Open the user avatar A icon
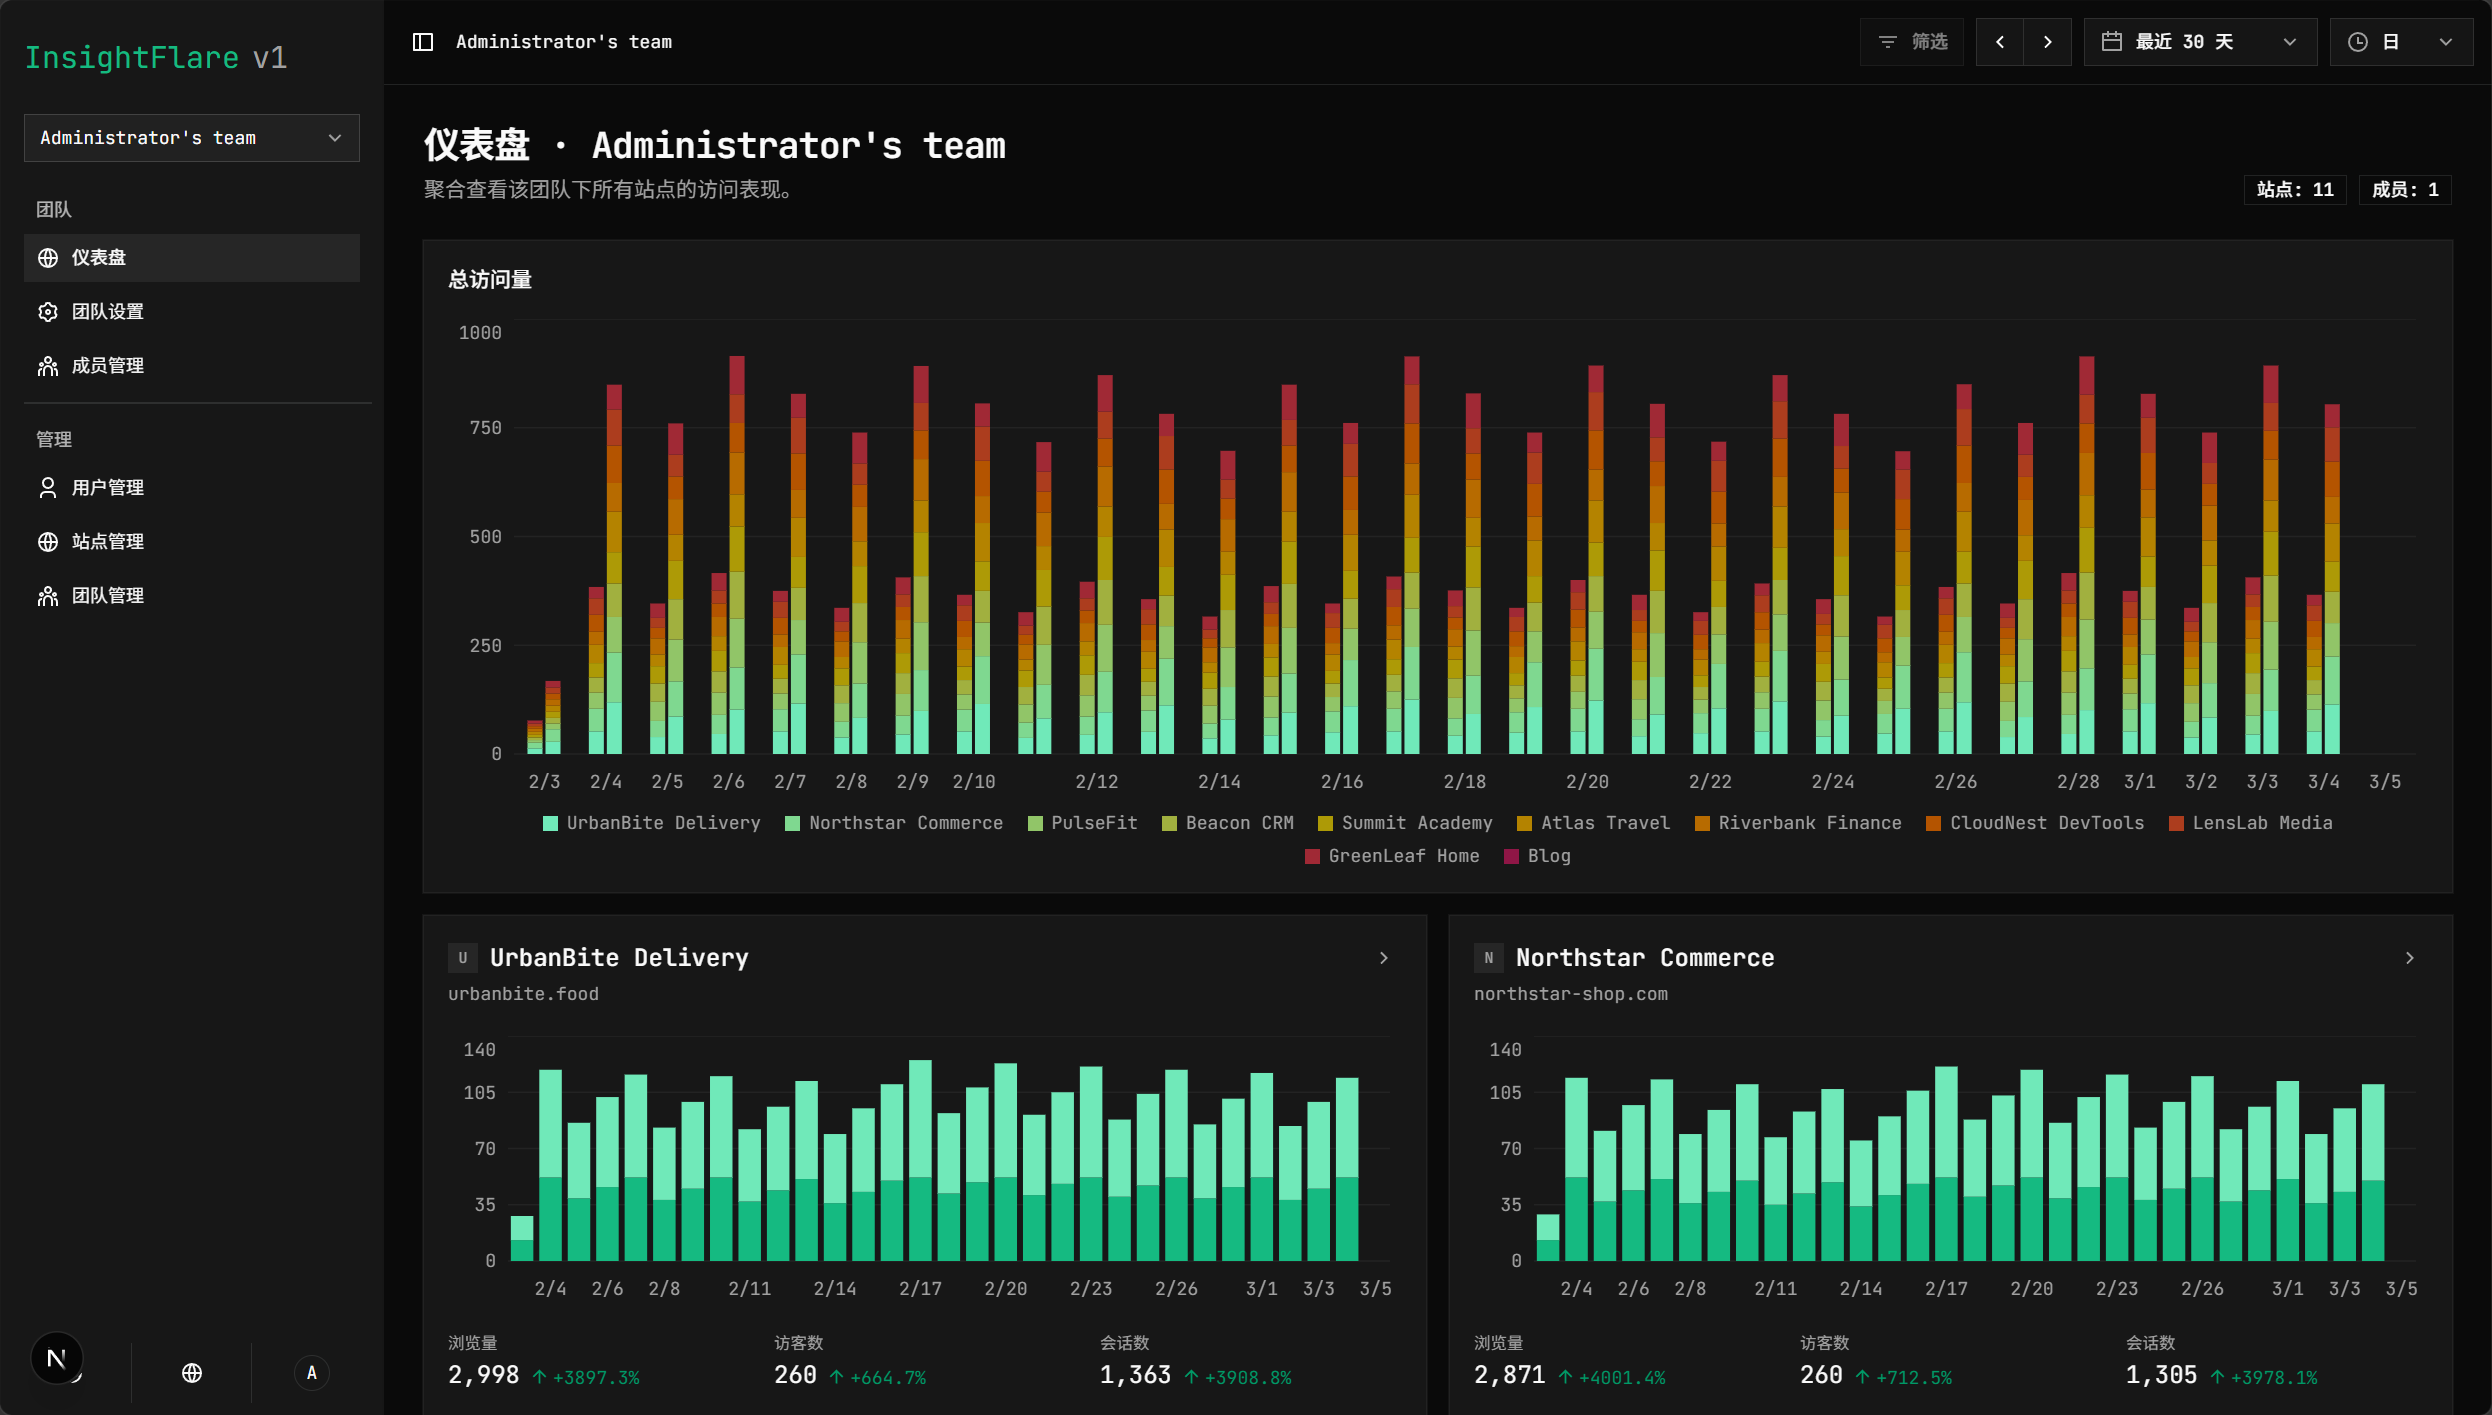The image size is (2492, 1415). point(312,1373)
